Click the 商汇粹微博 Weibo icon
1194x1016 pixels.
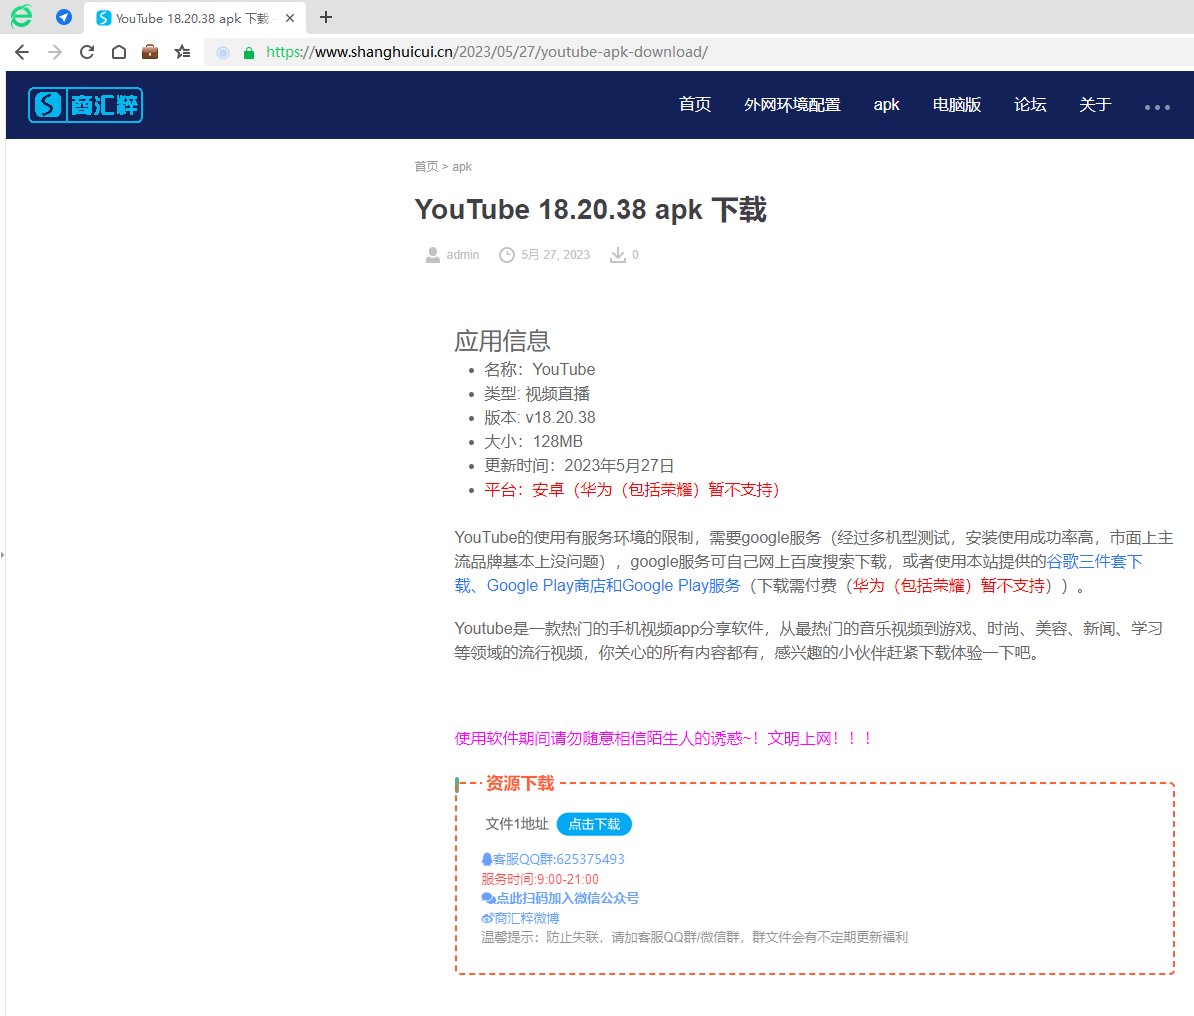point(487,918)
